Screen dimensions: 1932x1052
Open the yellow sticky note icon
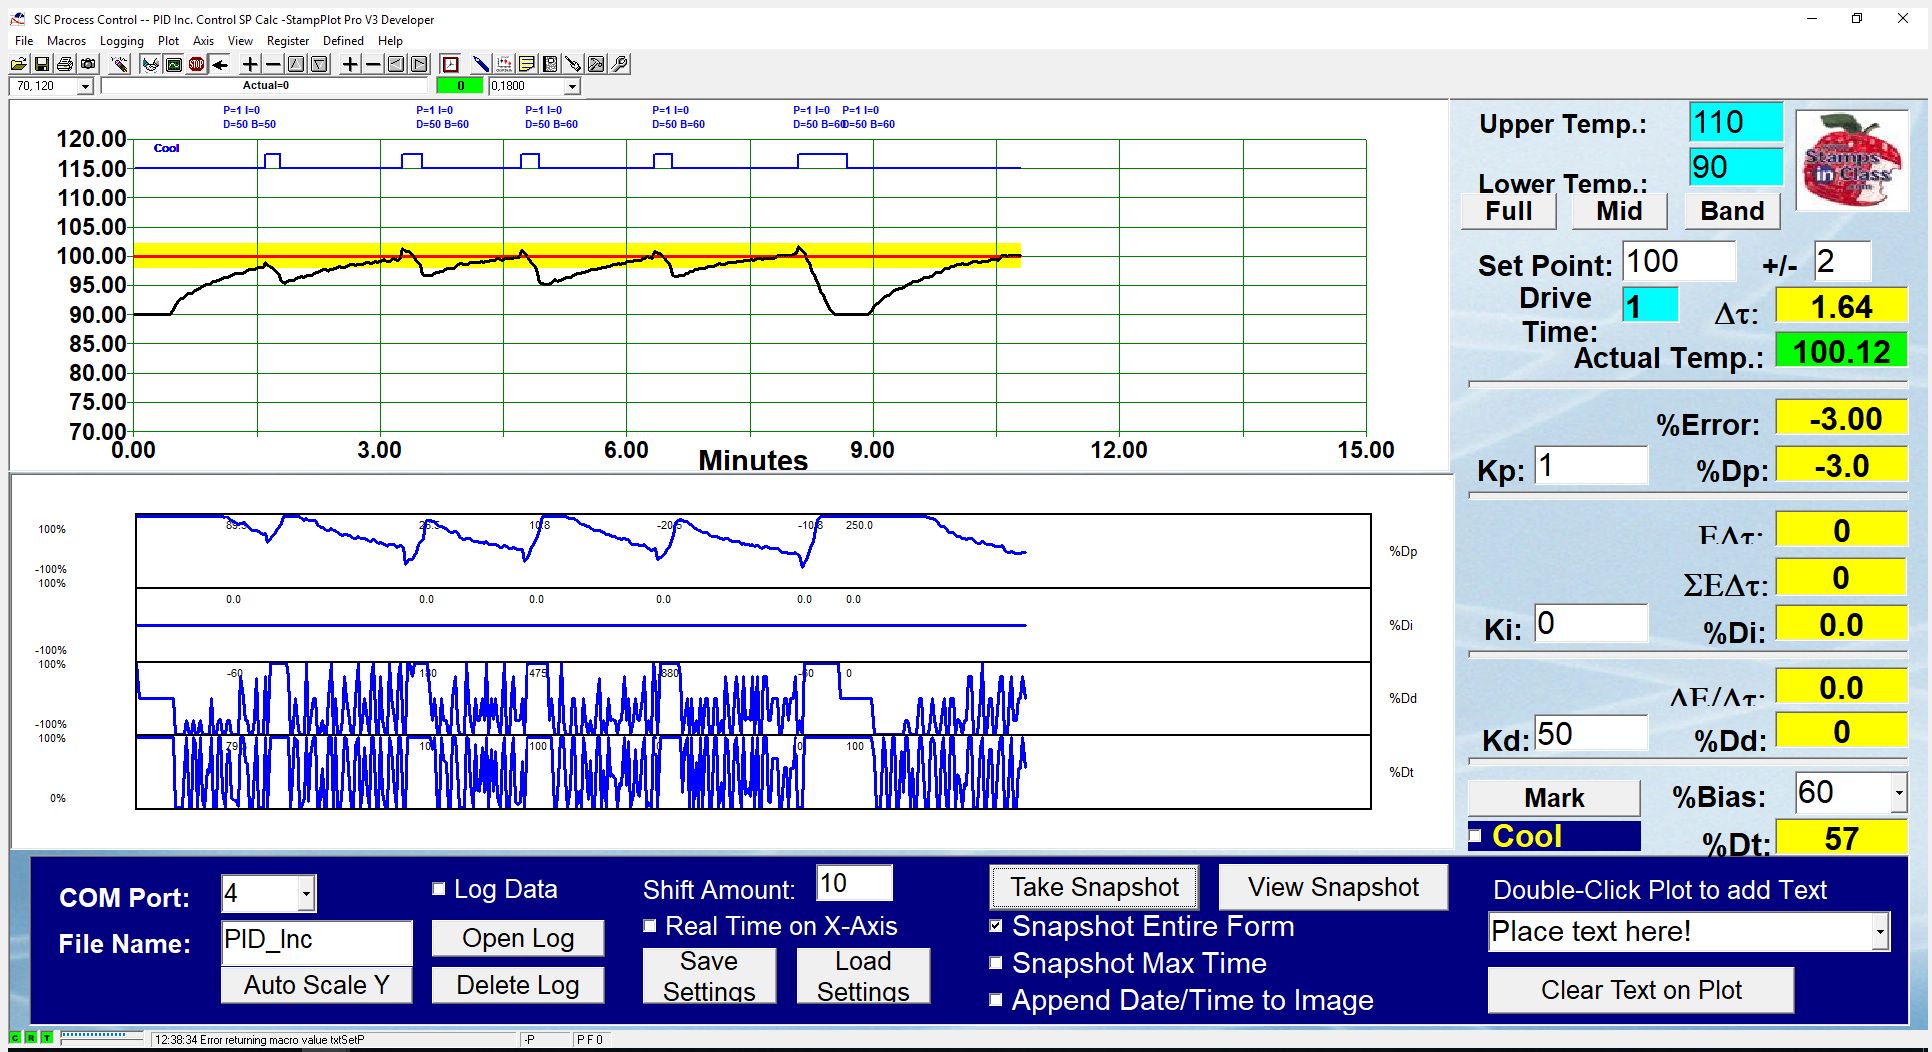[527, 64]
